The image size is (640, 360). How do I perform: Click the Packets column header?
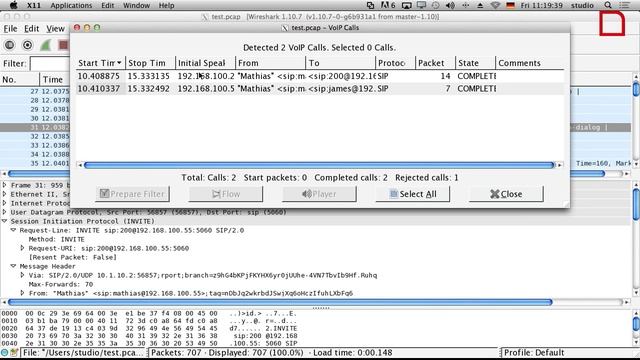coord(435,63)
